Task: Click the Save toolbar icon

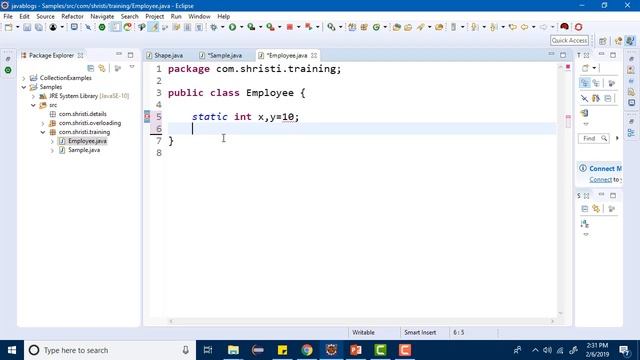Action: pos(27,27)
